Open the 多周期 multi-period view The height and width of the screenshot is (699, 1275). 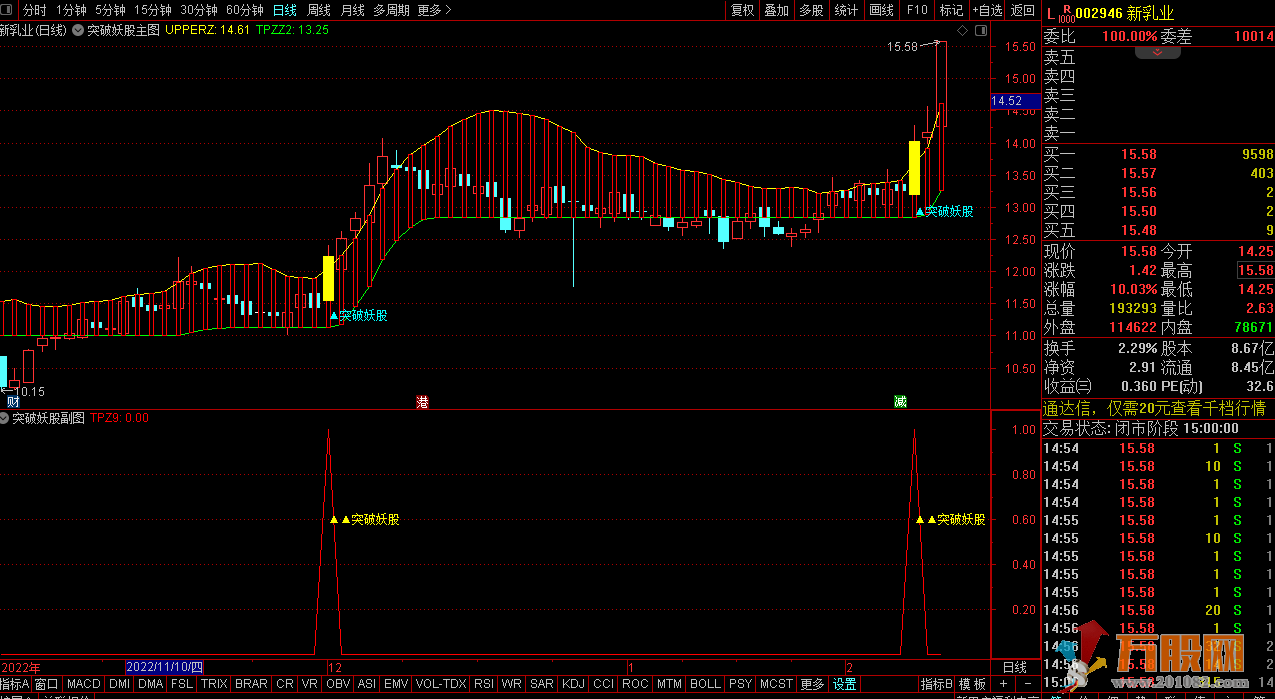tap(392, 10)
